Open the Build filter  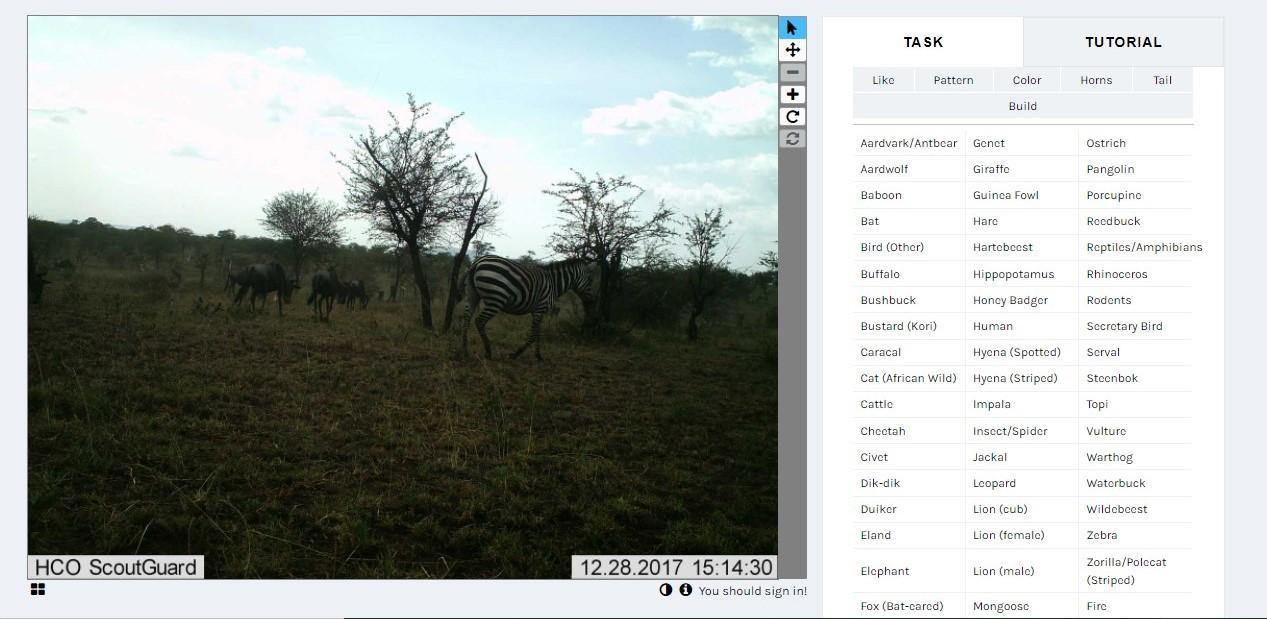click(1023, 106)
